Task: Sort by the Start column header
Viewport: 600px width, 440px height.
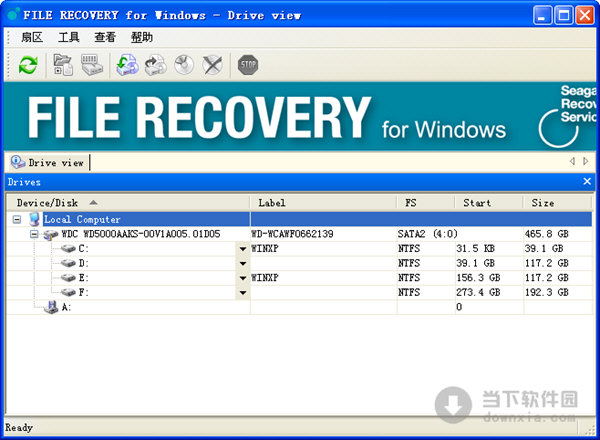Action: click(x=489, y=203)
